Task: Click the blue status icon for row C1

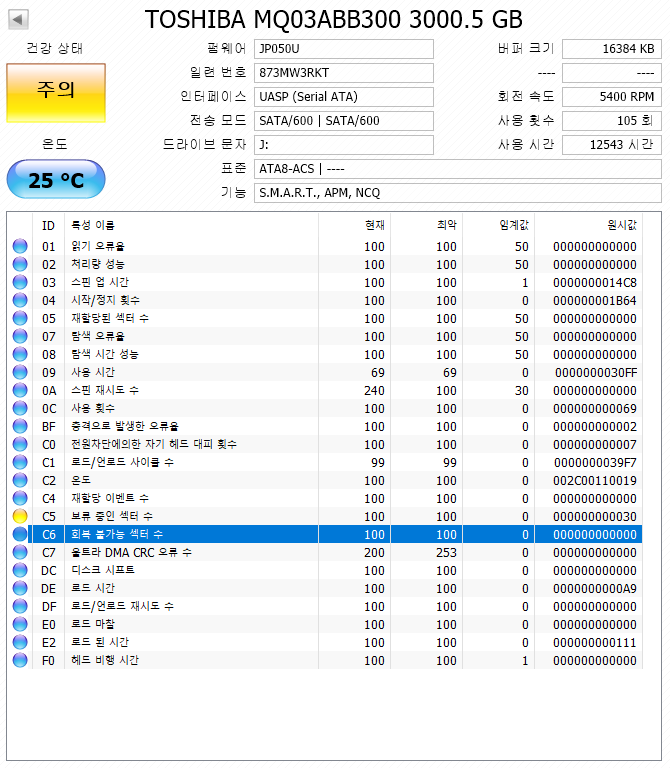Action: tap(20, 462)
